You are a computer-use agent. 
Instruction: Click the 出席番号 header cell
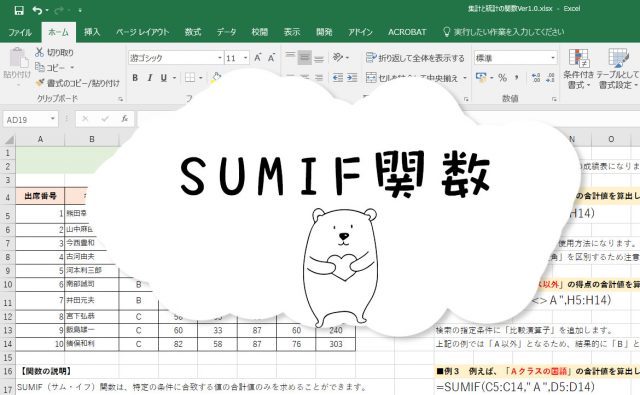[40, 196]
